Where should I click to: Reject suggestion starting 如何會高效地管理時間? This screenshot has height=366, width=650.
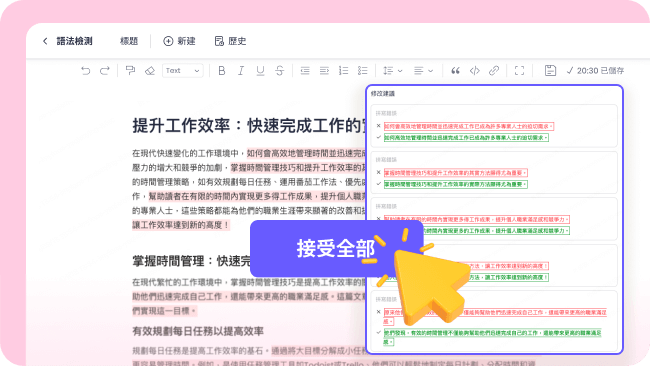click(378, 126)
